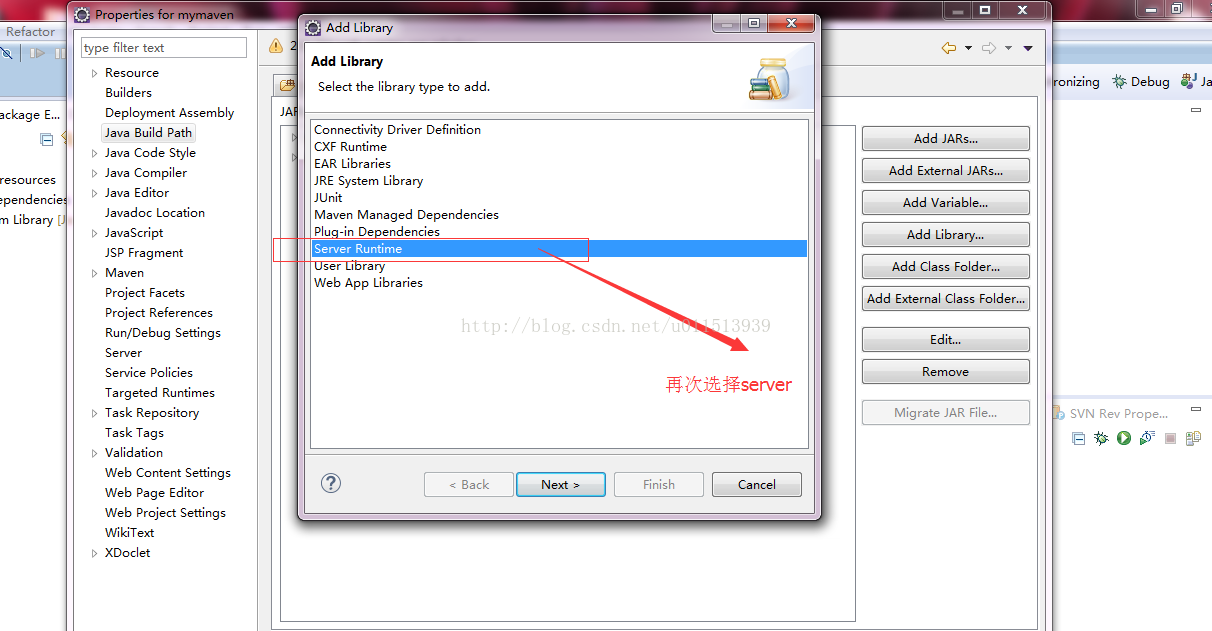The height and width of the screenshot is (631, 1212).
Task: Click the back navigation arrow icon
Action: pyautogui.click(x=948, y=48)
